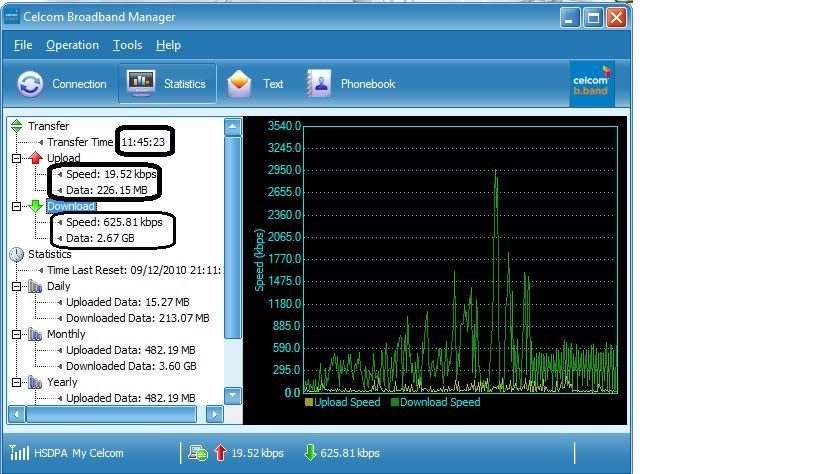The height and width of the screenshot is (474, 819).
Task: Click the green download arrow in status bar
Action: [309, 453]
